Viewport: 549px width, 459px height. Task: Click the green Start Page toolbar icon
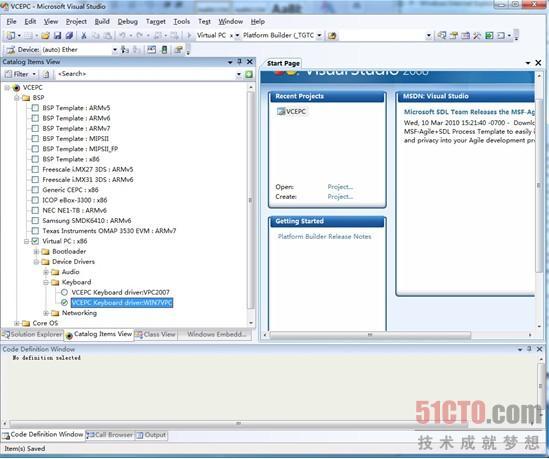[489, 35]
